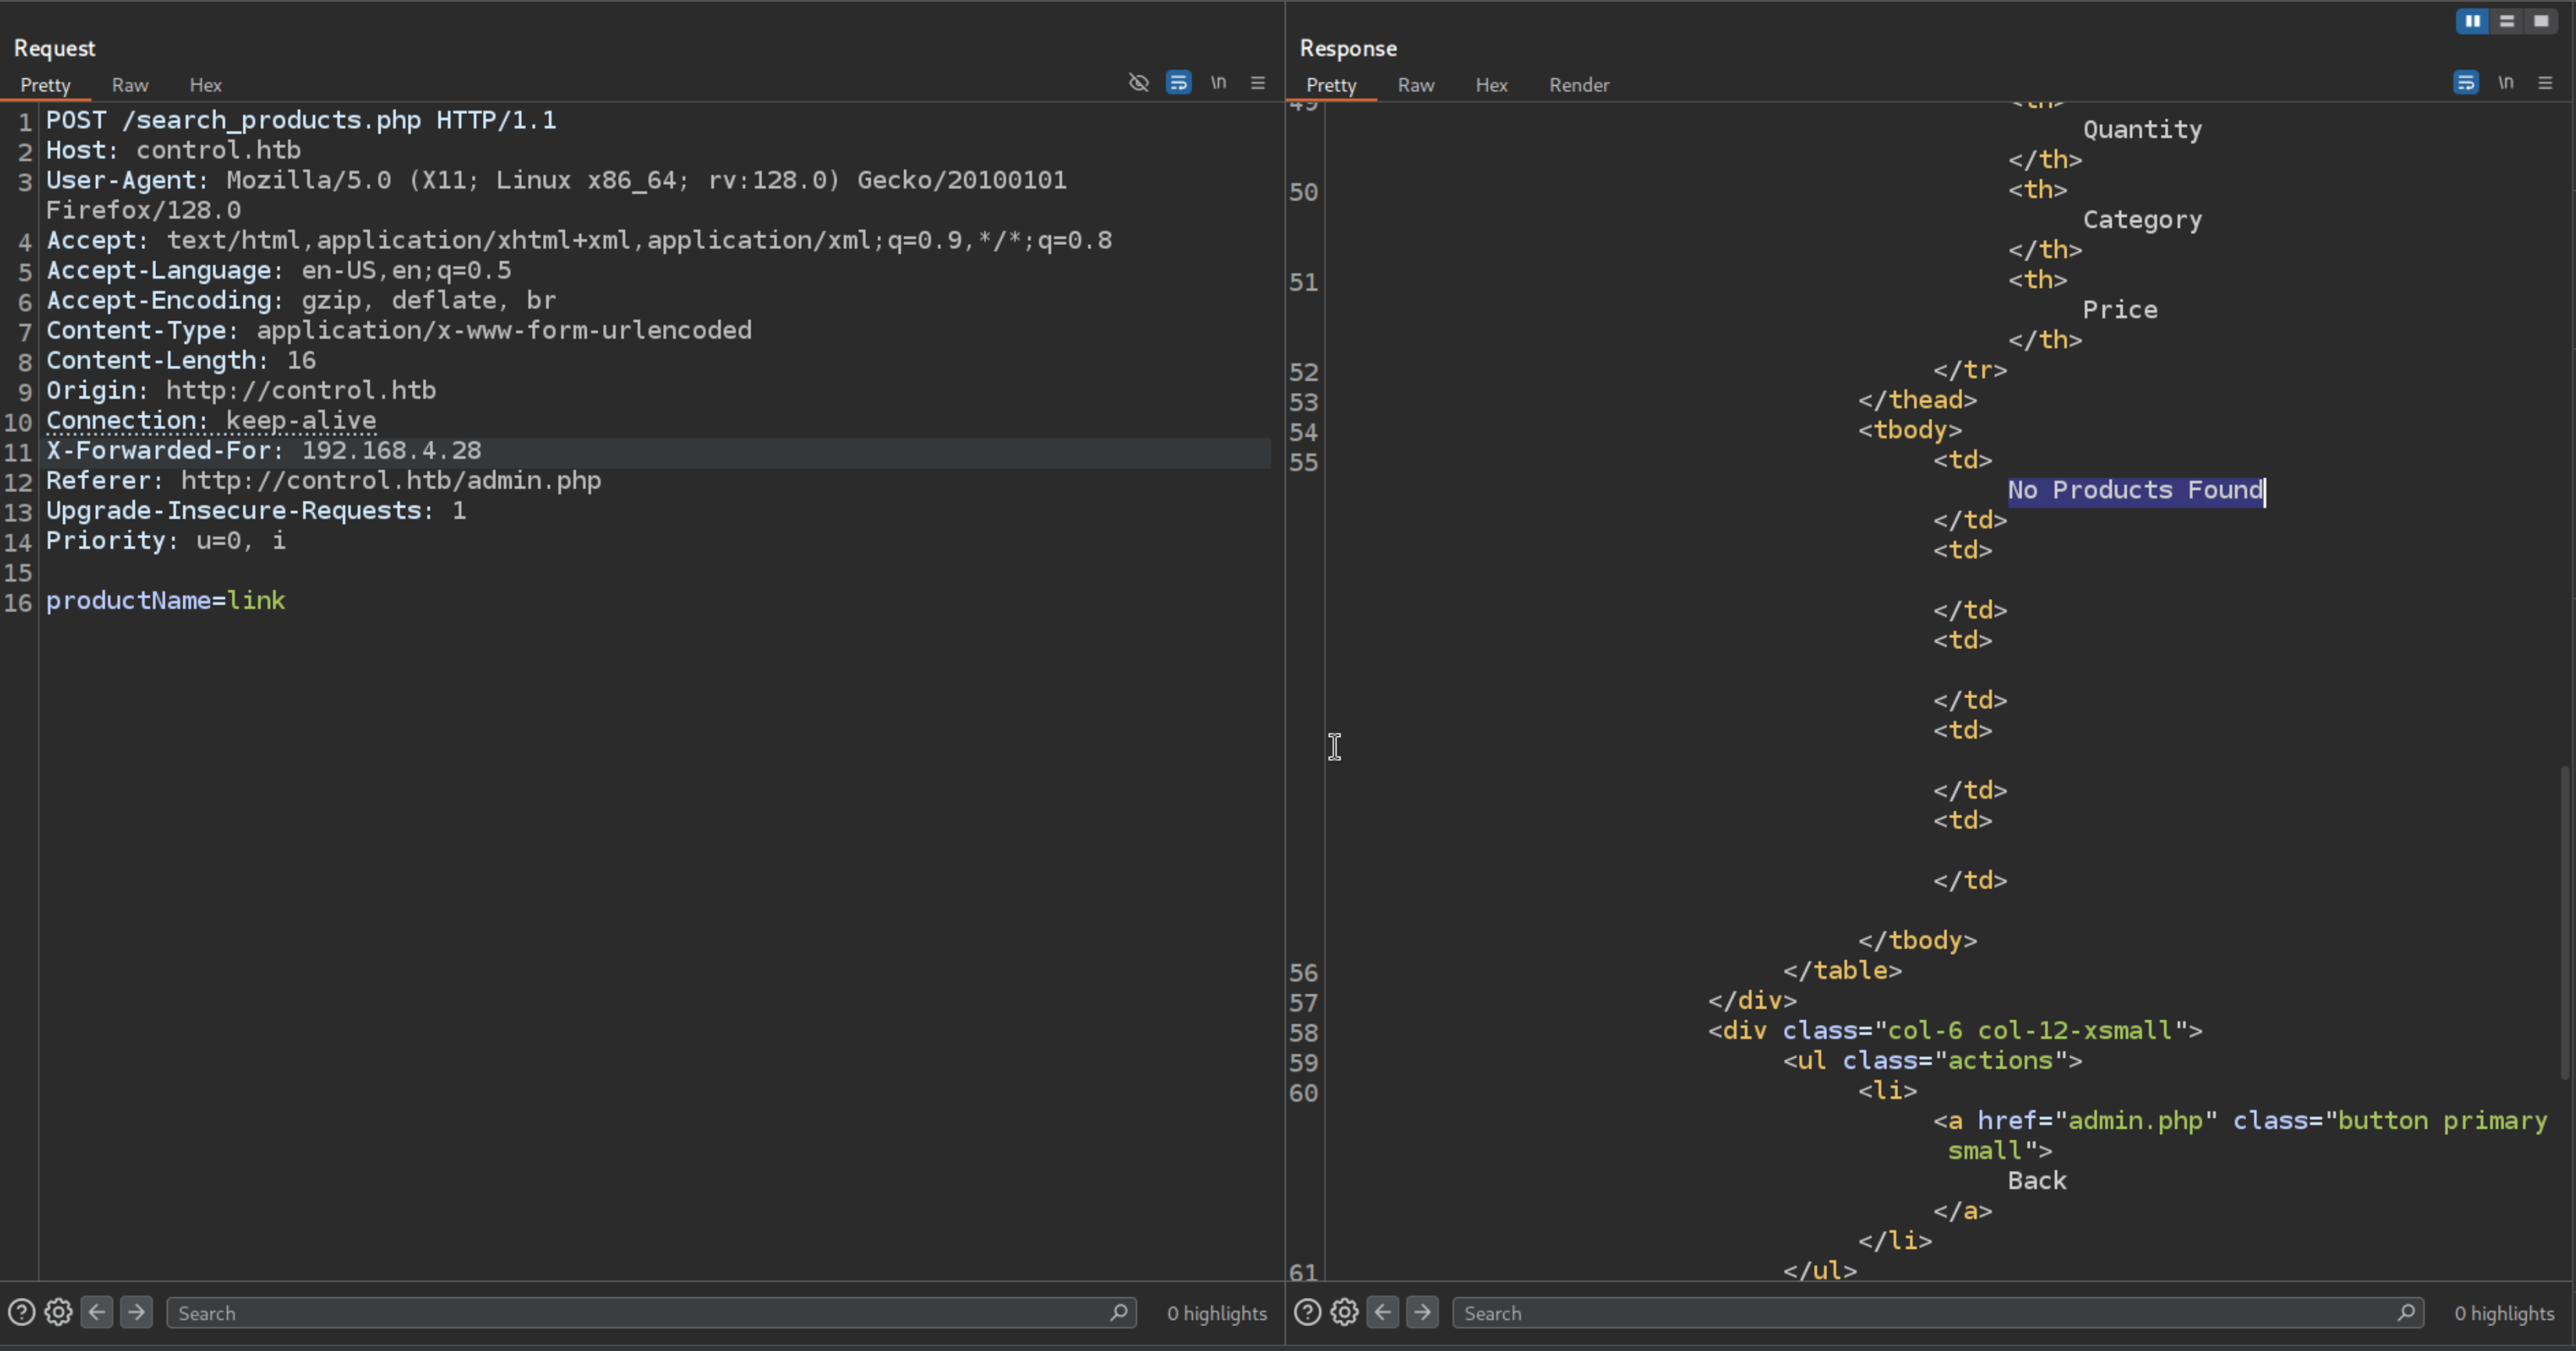Select top-bottom stacked layout icon
Viewport: 2576px width, 1351px height.
pos(2506,21)
